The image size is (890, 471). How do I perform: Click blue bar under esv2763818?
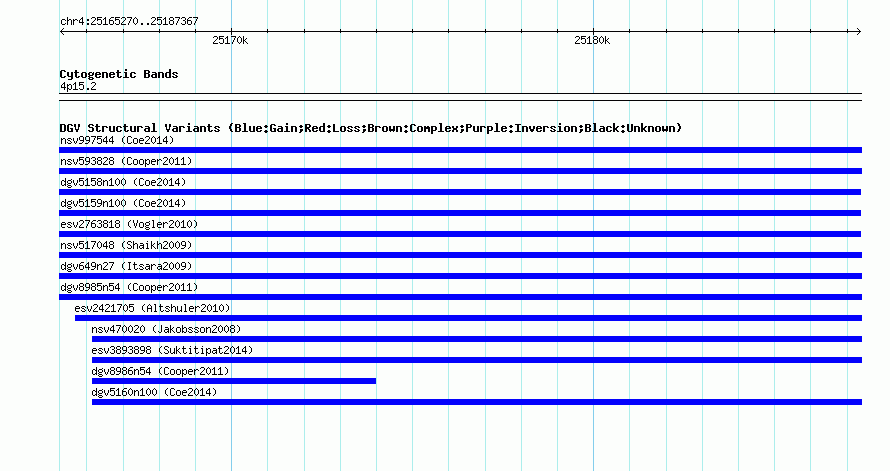tap(460, 234)
